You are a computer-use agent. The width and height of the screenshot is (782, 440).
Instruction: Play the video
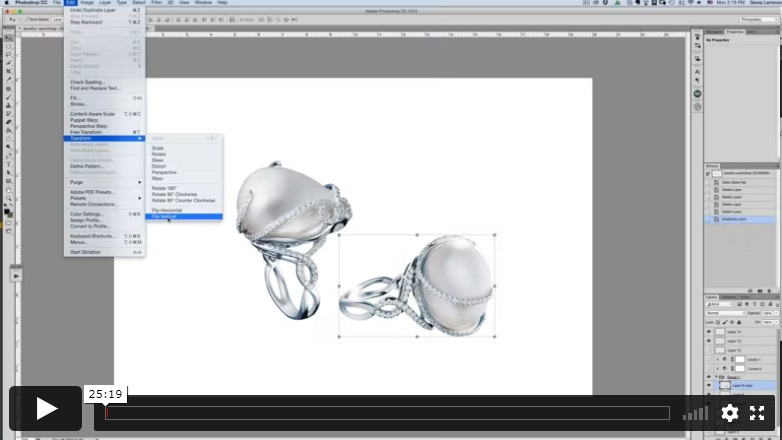(x=45, y=409)
